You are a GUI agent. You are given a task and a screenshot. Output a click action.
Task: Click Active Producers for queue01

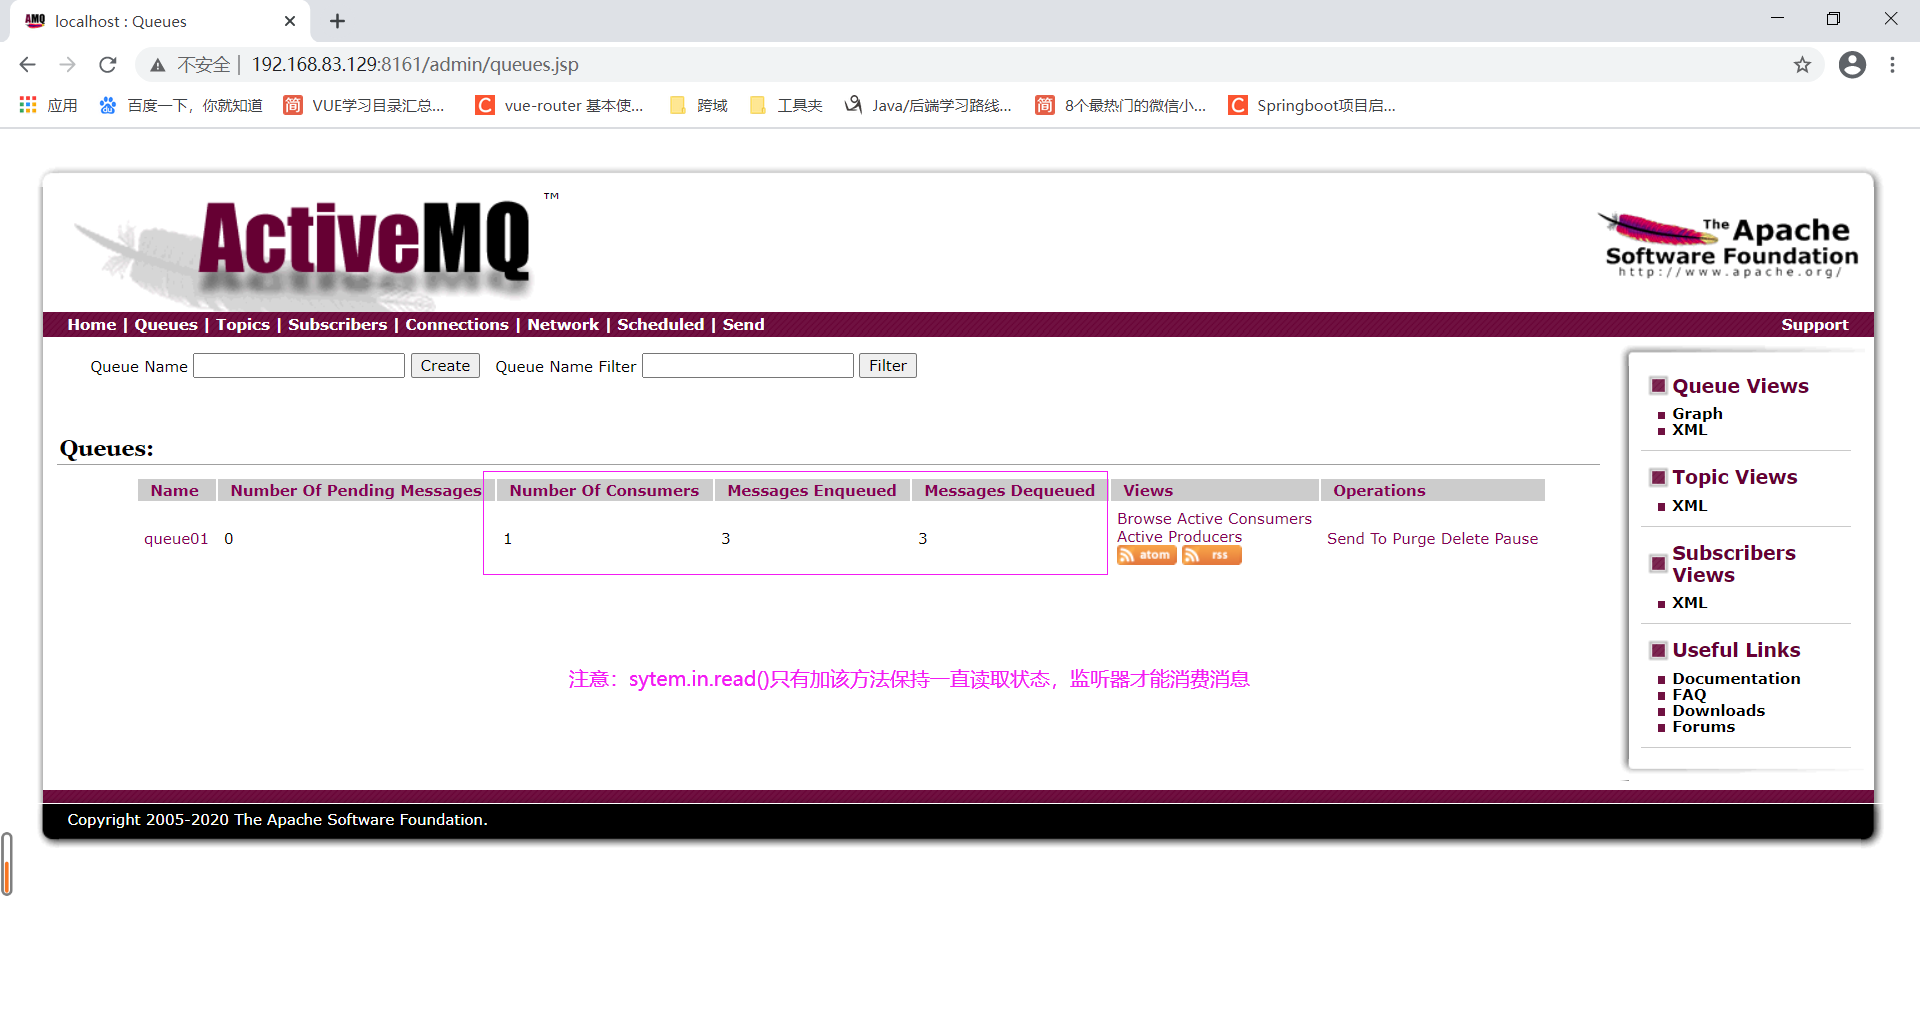click(x=1179, y=537)
